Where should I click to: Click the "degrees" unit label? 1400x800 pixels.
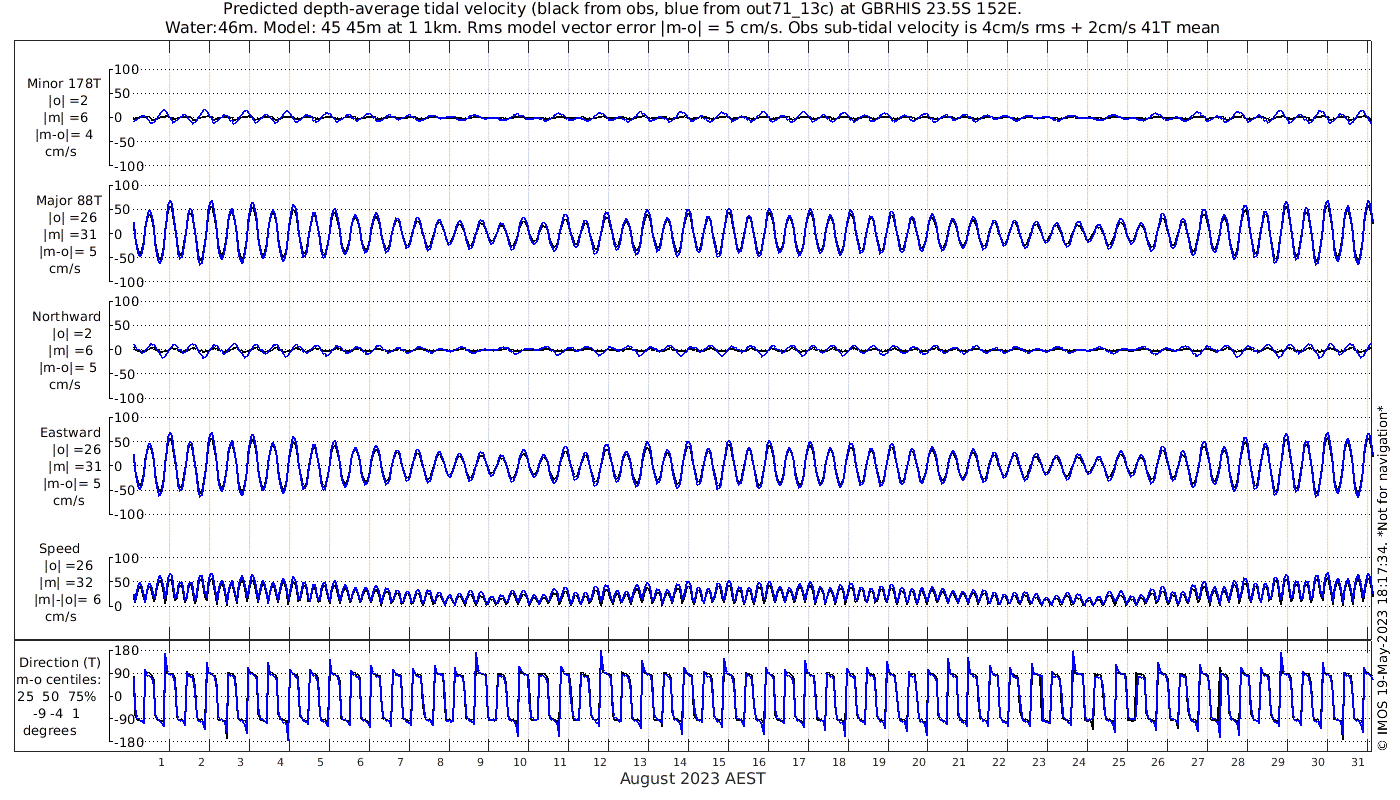[x=50, y=730]
